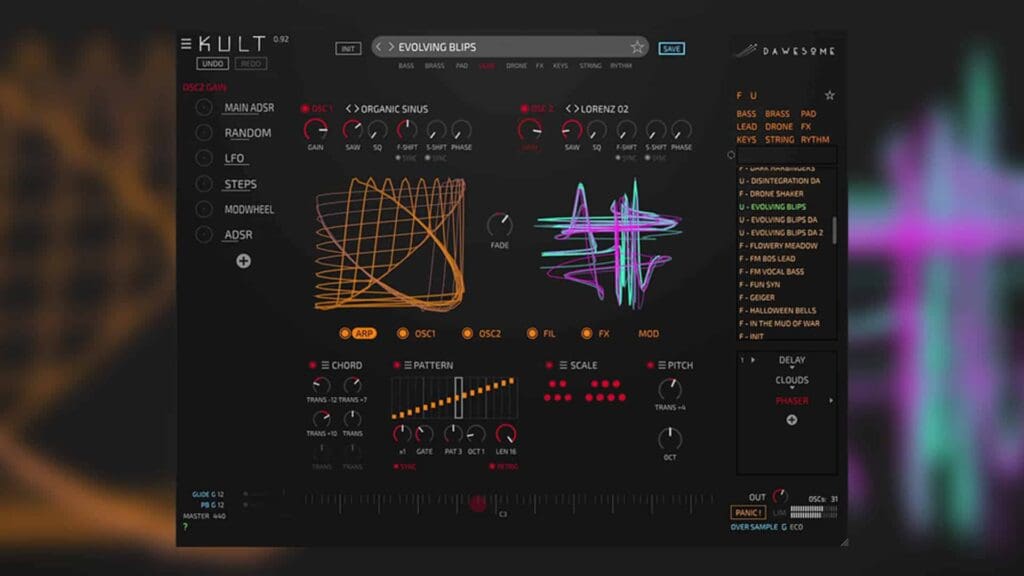Click the FADE knob between oscillators

(500, 225)
